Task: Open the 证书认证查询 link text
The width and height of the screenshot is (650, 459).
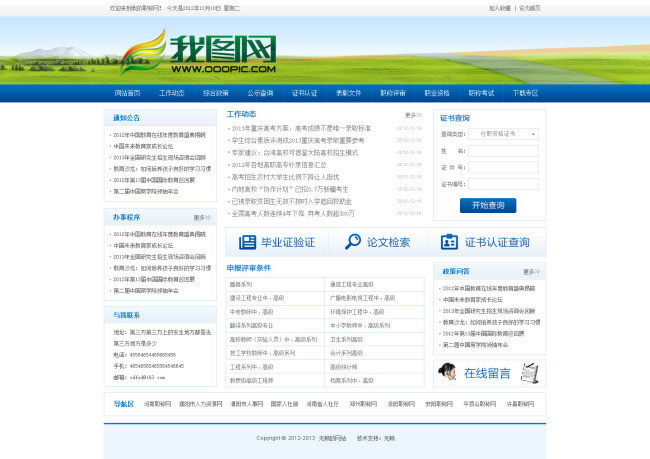Action: (497, 242)
